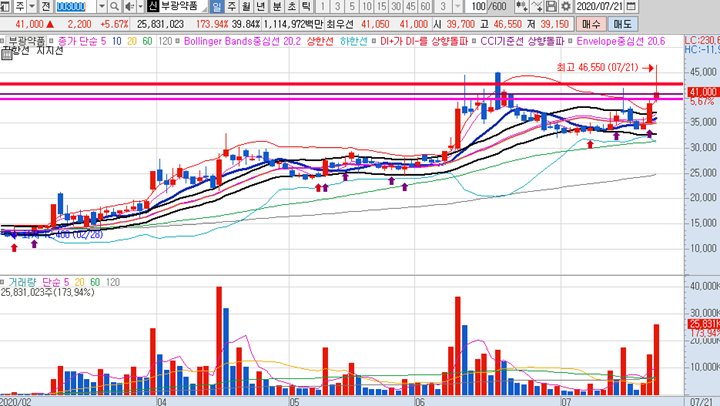Click the CCI기준선 상향돌파 legend
Viewport: 720px width, 406px height.
click(522, 41)
